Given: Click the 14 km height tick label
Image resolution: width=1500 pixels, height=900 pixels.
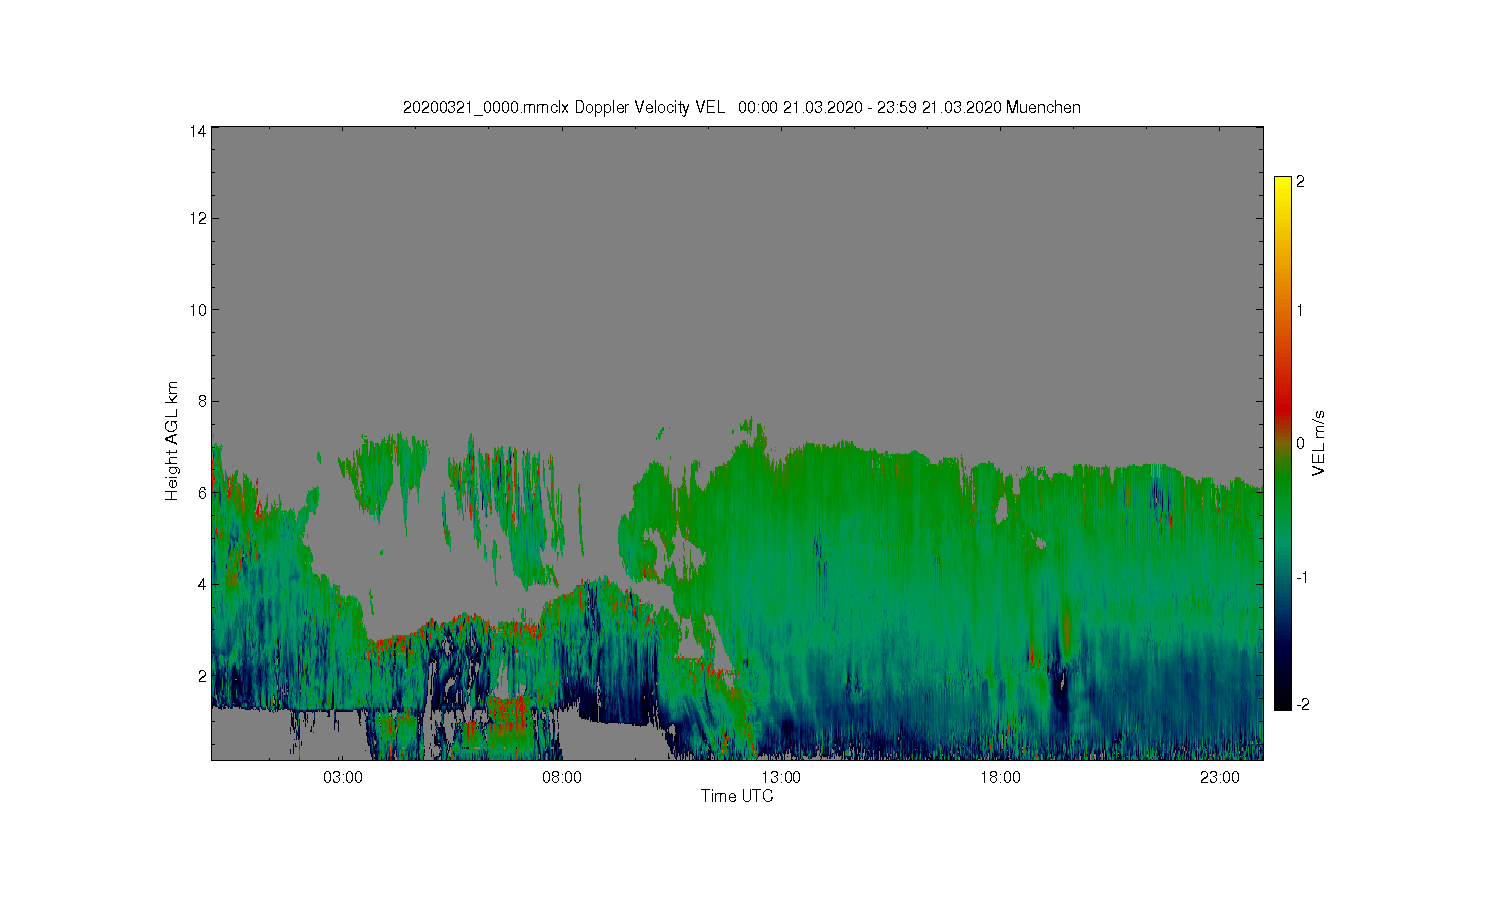Looking at the screenshot, I should 198,131.
